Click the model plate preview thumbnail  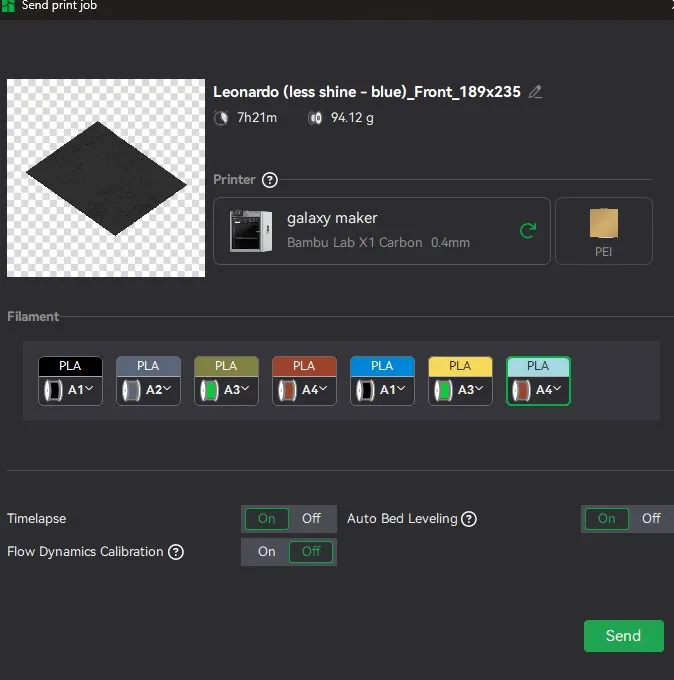[x=106, y=178]
